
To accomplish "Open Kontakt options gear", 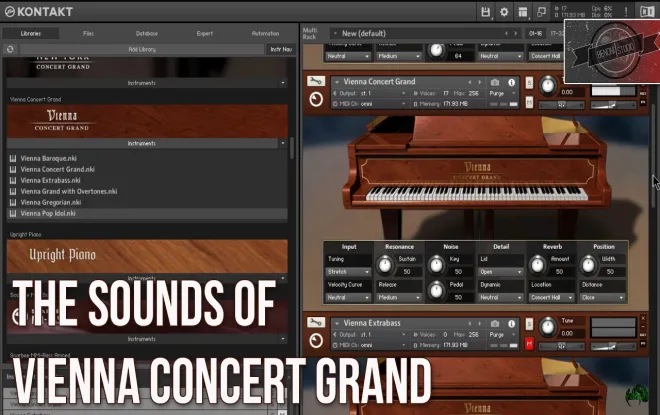I will [x=504, y=12].
